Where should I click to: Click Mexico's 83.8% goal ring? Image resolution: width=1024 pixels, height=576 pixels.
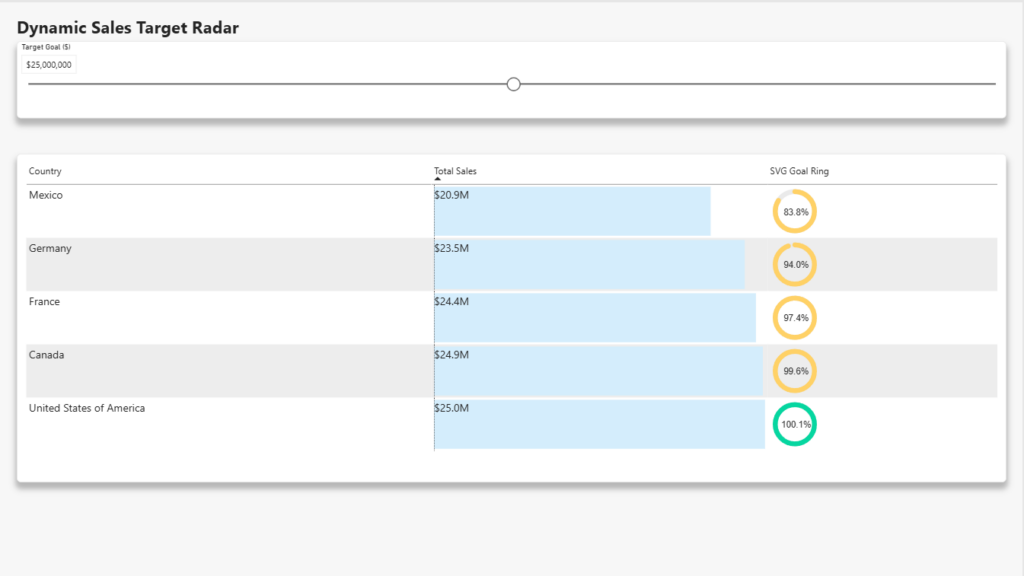[794, 212]
